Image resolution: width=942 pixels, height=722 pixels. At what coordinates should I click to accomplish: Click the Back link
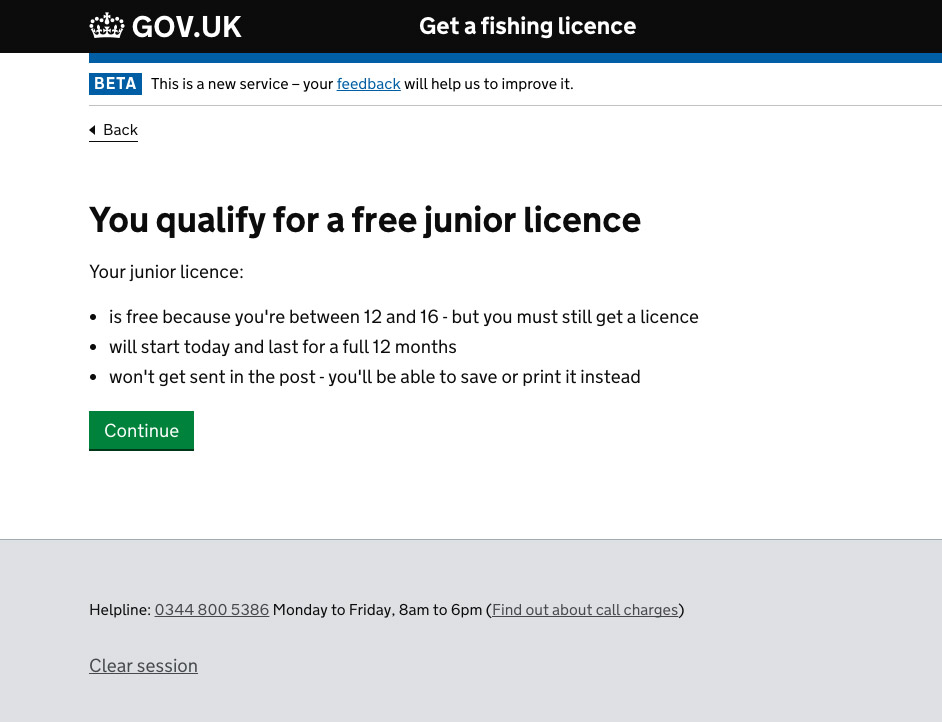(x=120, y=130)
